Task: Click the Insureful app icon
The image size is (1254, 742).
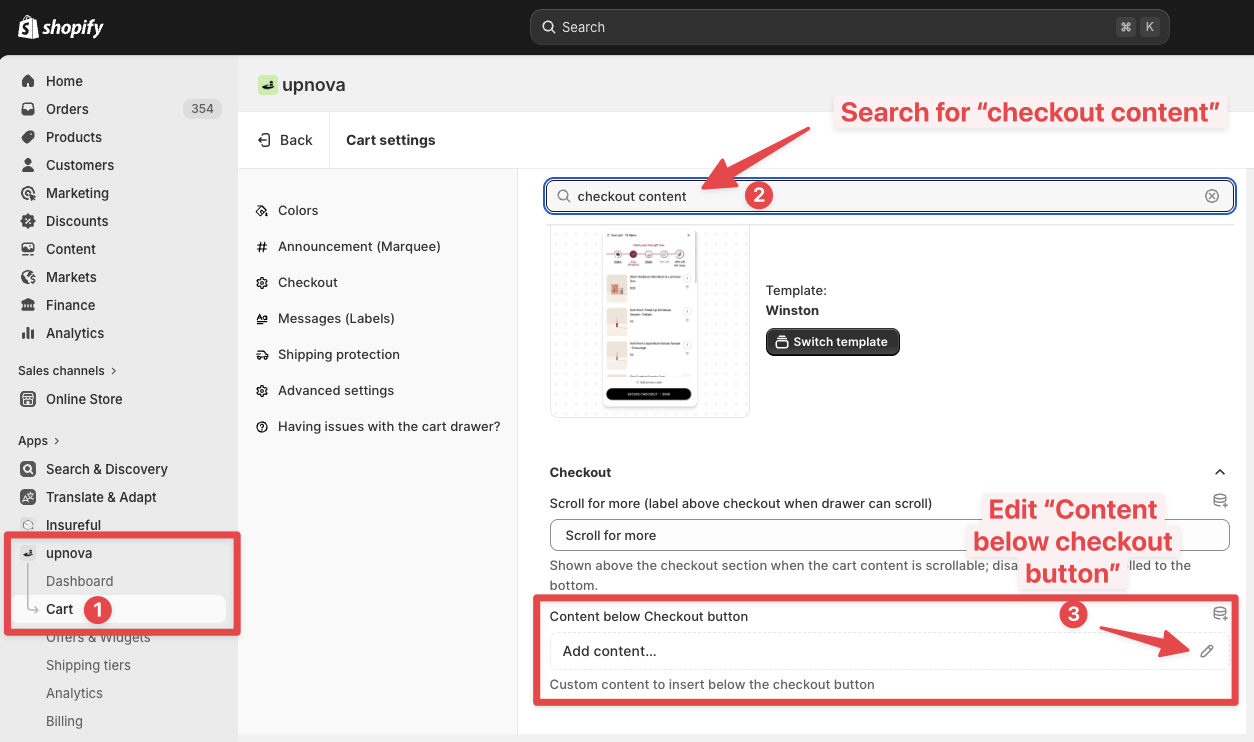Action: (28, 525)
